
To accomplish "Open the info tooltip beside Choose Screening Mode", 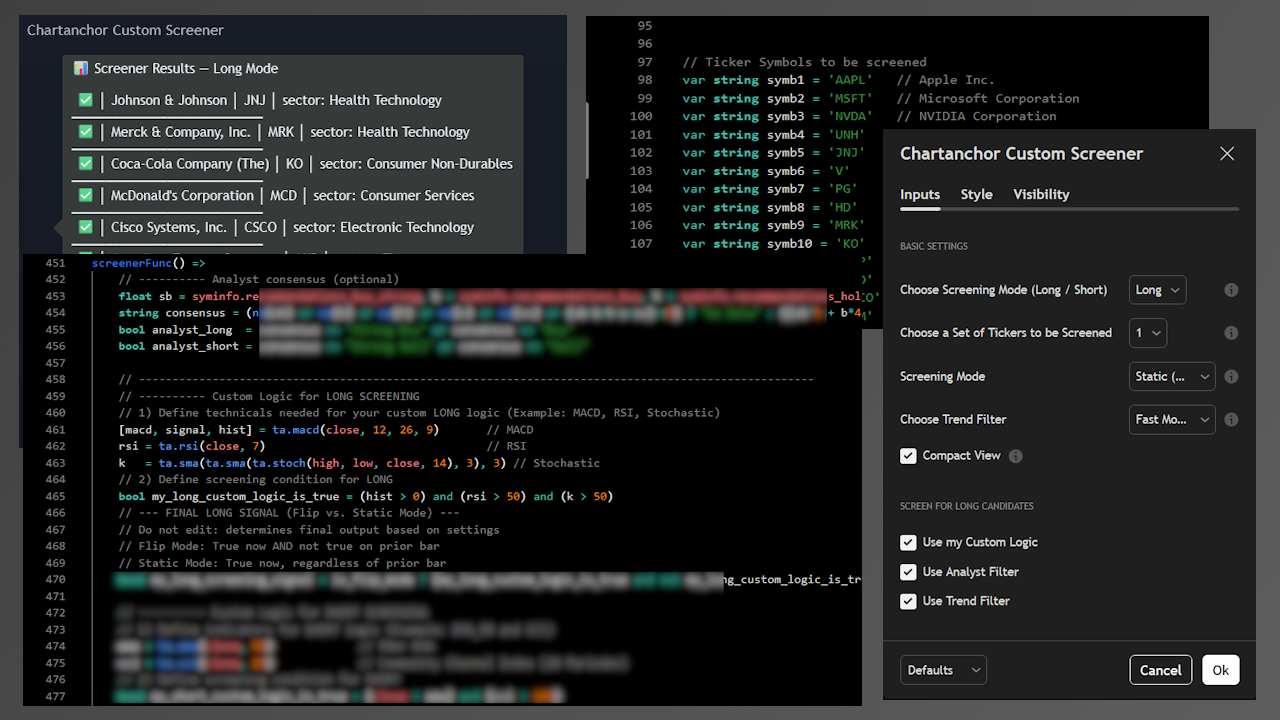I will tap(1231, 290).
